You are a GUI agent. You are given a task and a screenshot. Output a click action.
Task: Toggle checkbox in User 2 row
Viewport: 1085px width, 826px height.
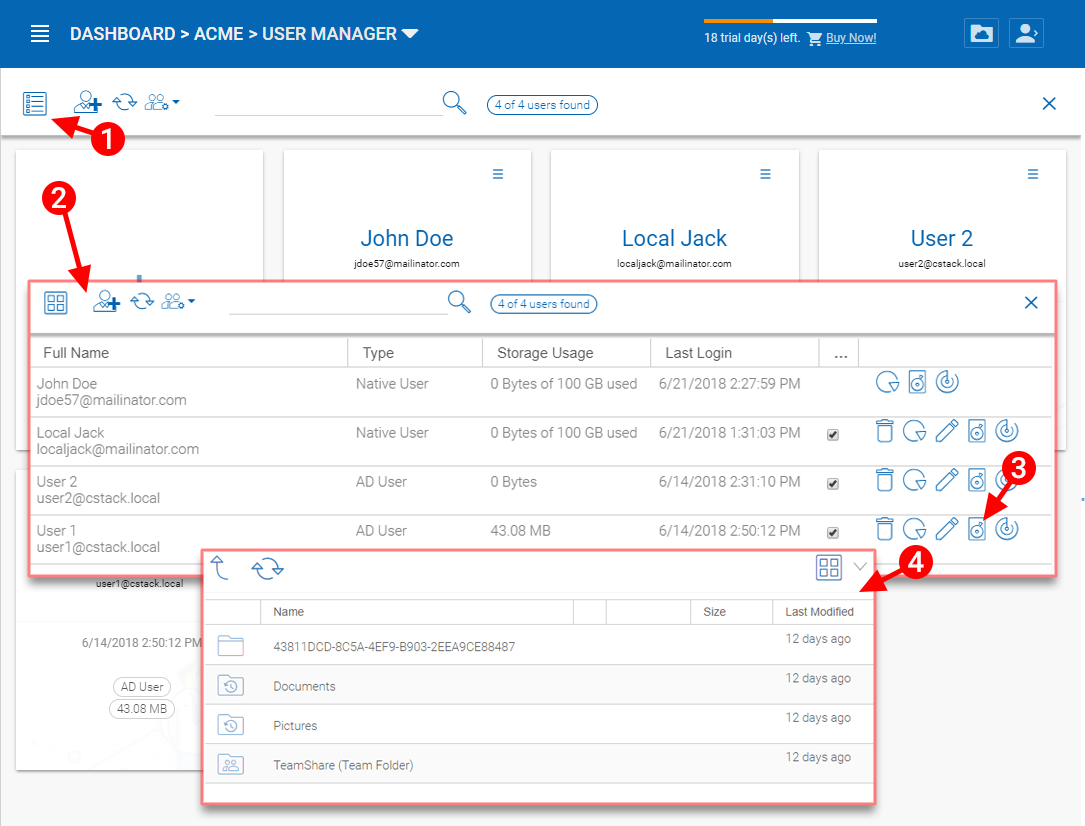click(x=833, y=484)
